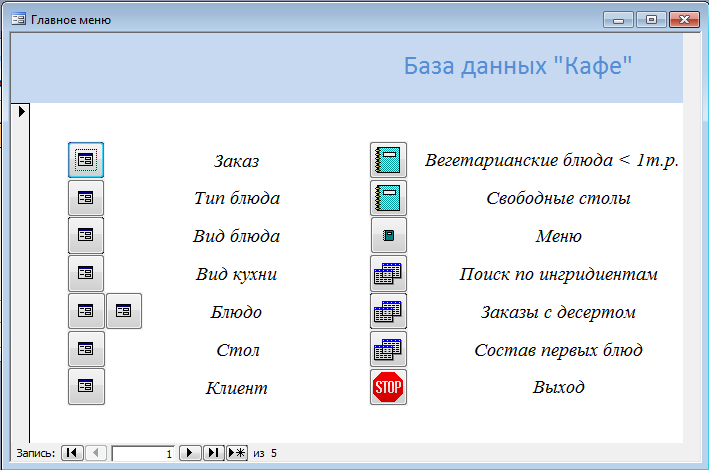Open the first Блюдо form button
Screen dimensions: 709x470
tap(86, 311)
